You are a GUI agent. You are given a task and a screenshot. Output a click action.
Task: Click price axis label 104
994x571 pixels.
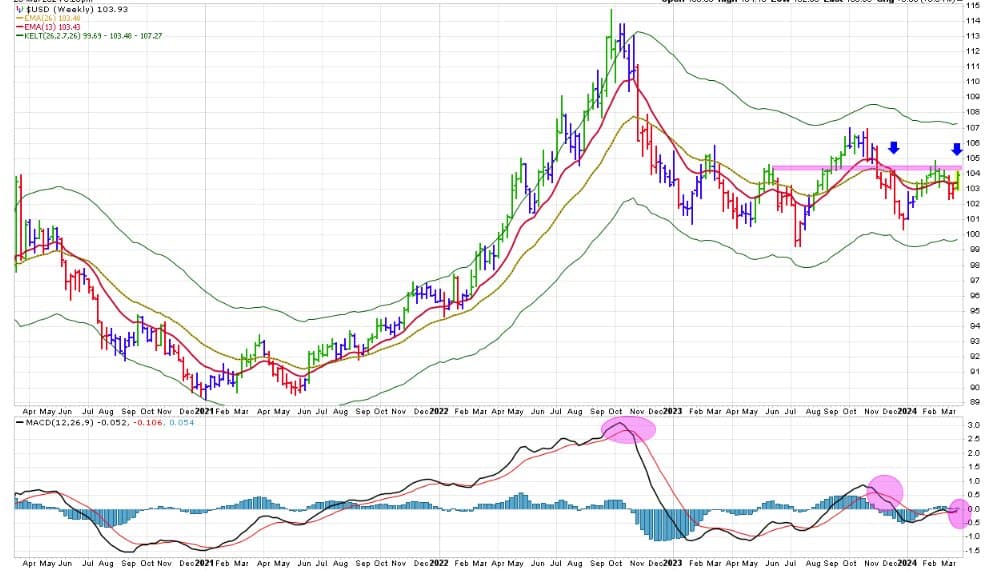click(972, 174)
